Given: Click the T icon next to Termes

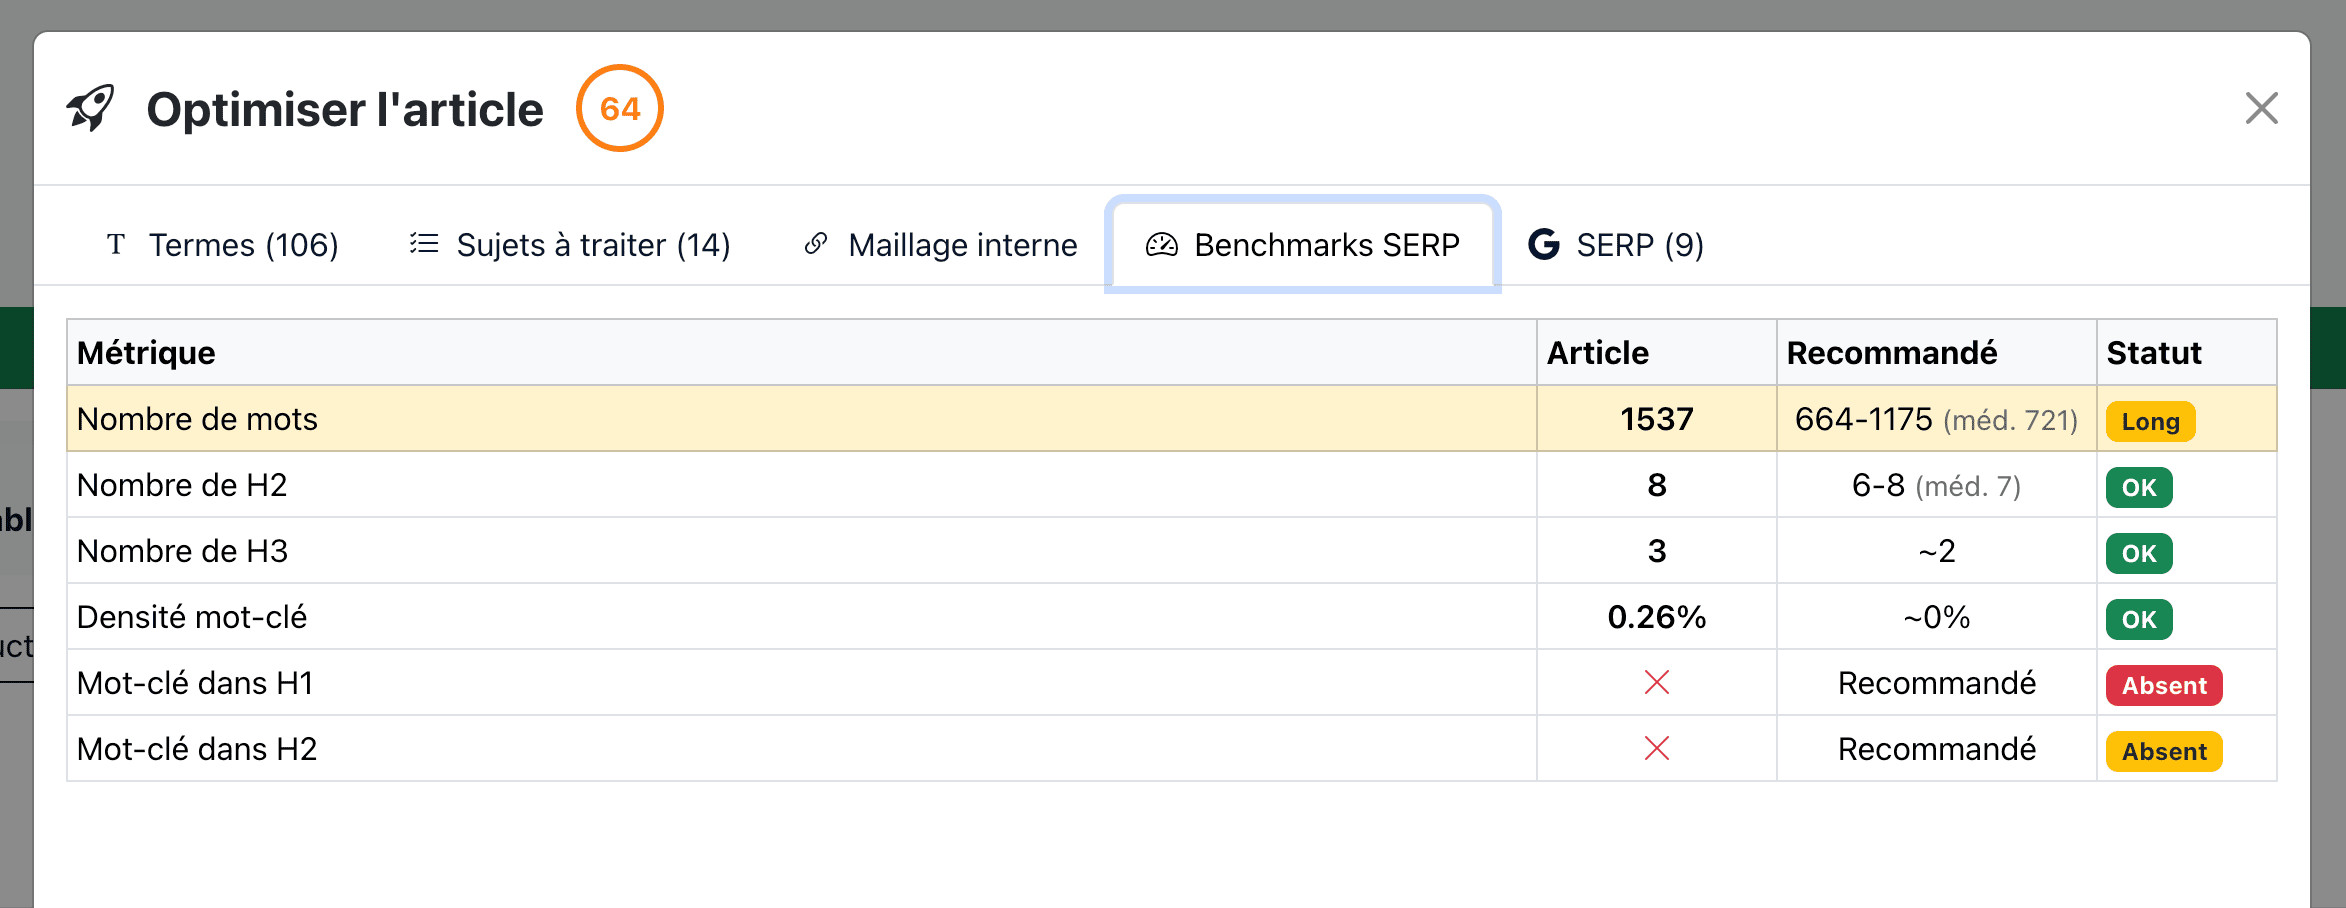Looking at the screenshot, I should 116,244.
